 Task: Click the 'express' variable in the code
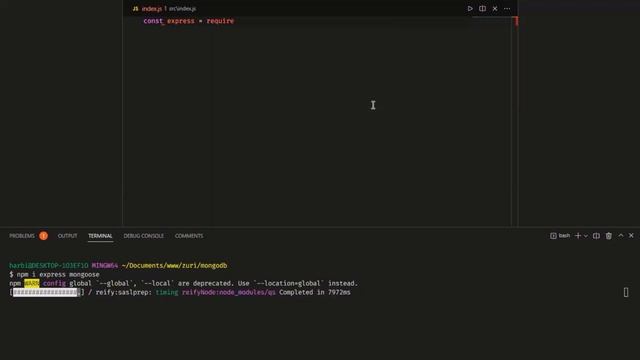pyautogui.click(x=181, y=21)
